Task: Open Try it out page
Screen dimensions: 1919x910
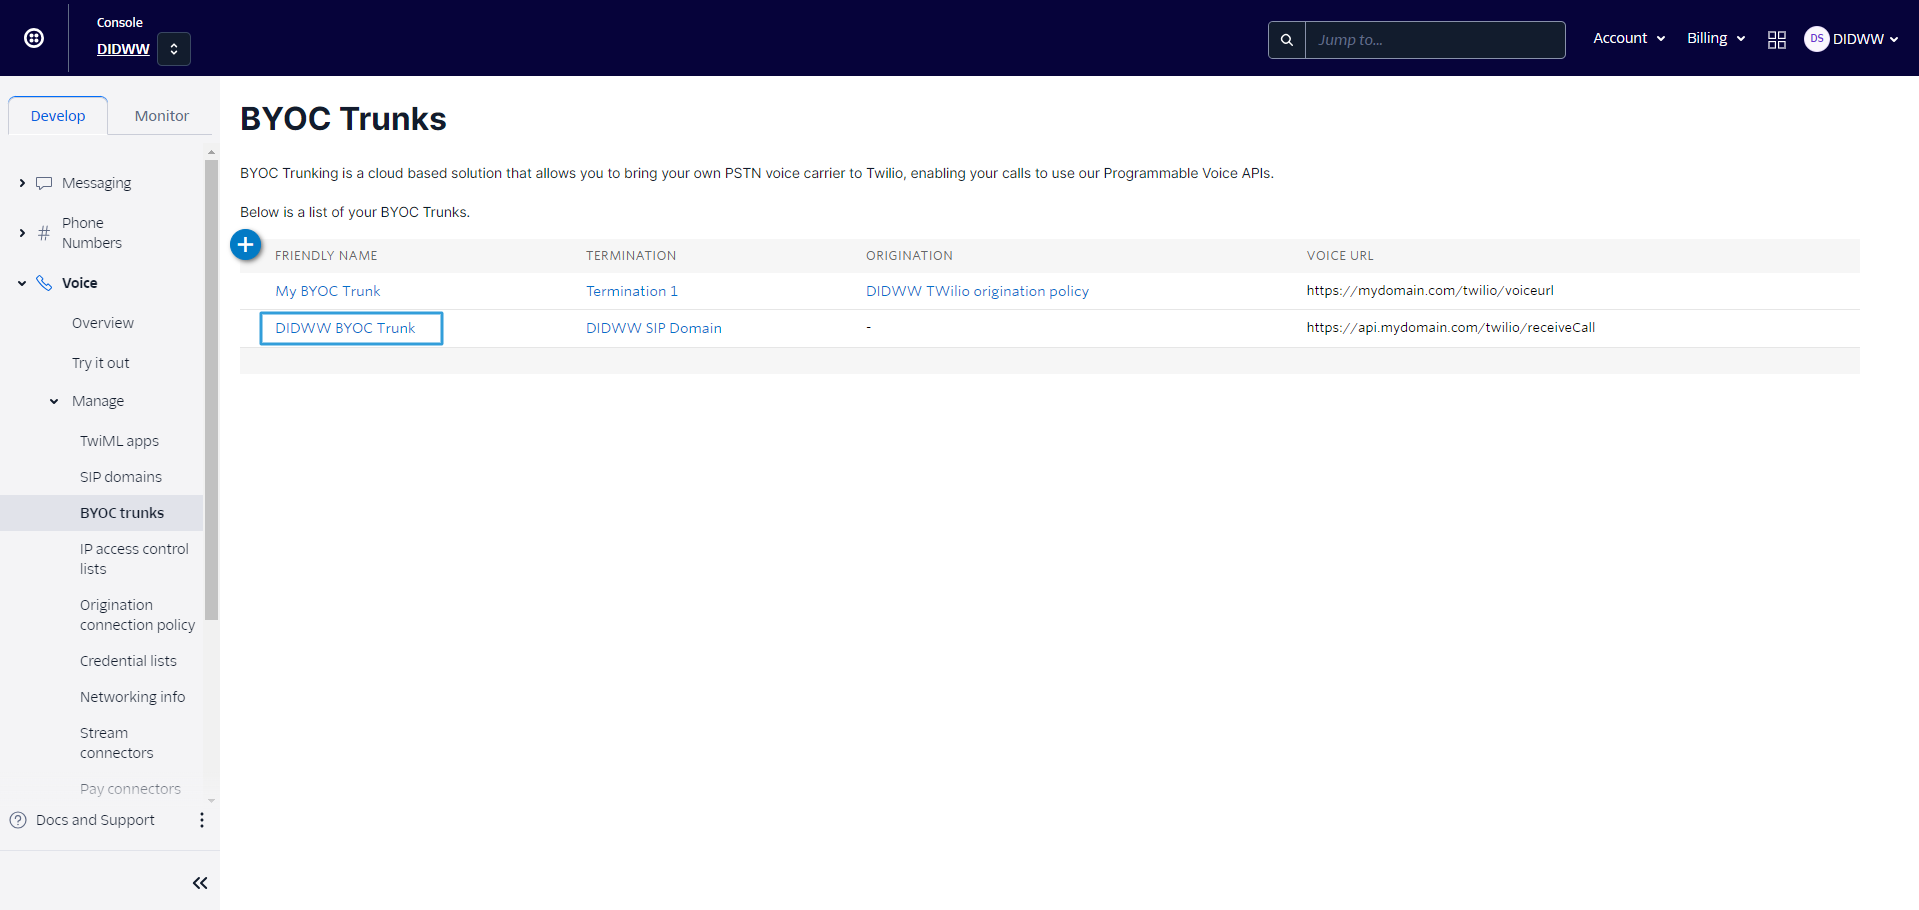Action: 101,363
